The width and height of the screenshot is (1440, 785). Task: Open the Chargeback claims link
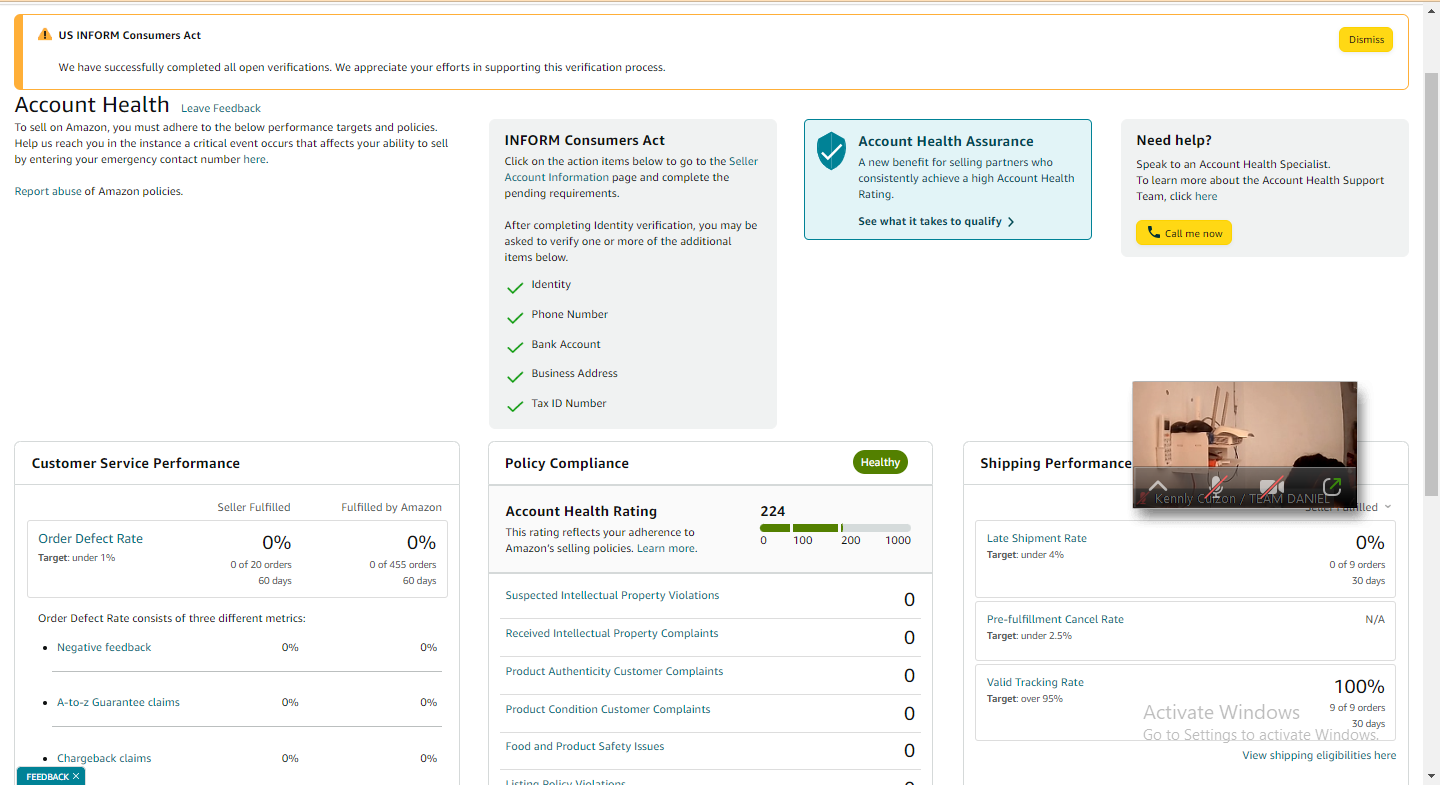[104, 758]
